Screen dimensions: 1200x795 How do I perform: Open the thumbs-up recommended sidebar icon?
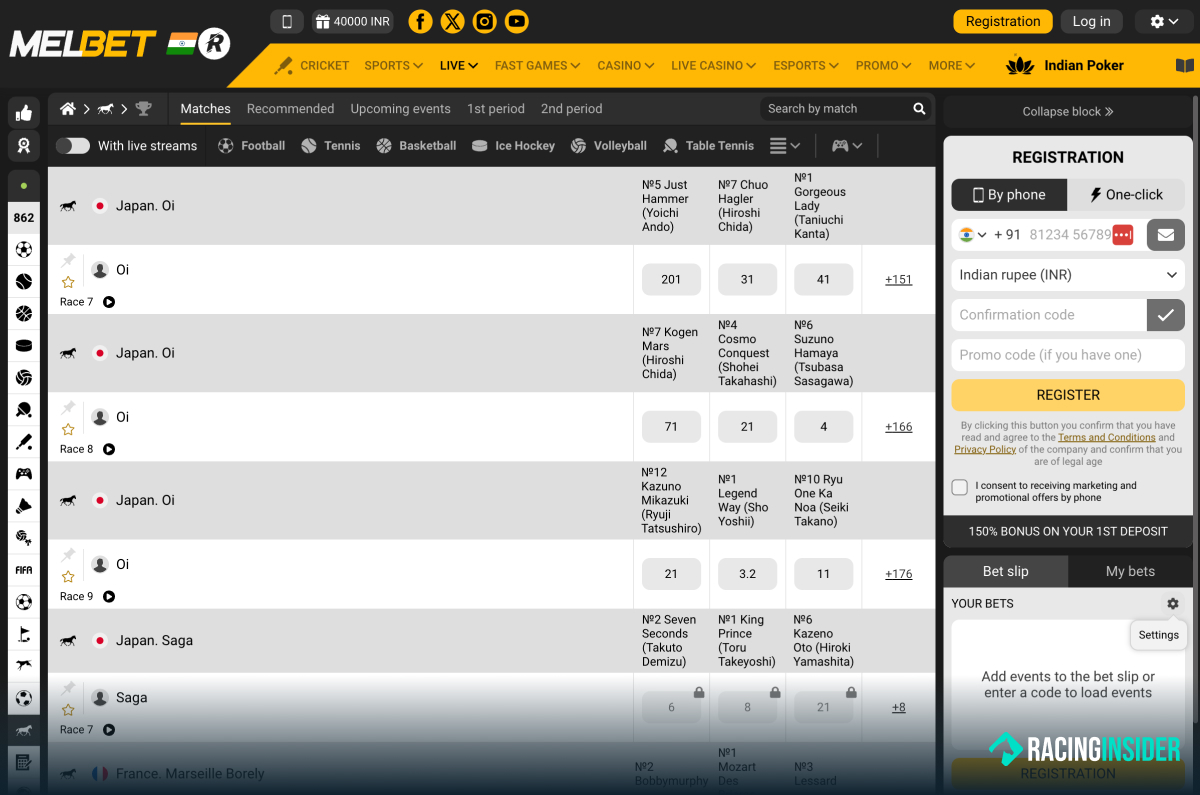coord(24,114)
